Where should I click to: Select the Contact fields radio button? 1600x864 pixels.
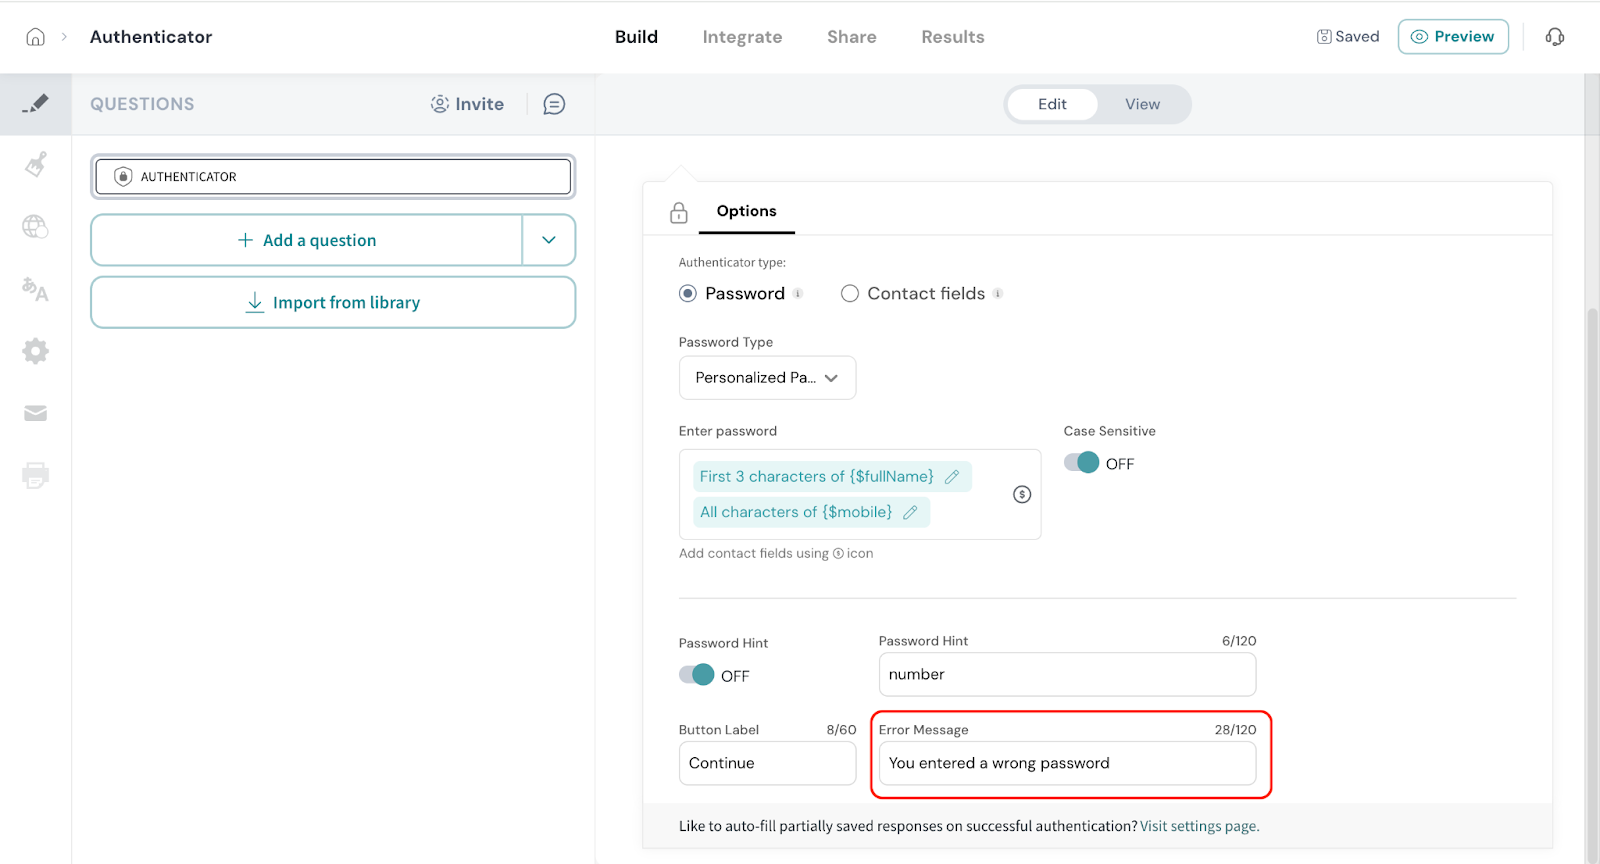point(850,294)
